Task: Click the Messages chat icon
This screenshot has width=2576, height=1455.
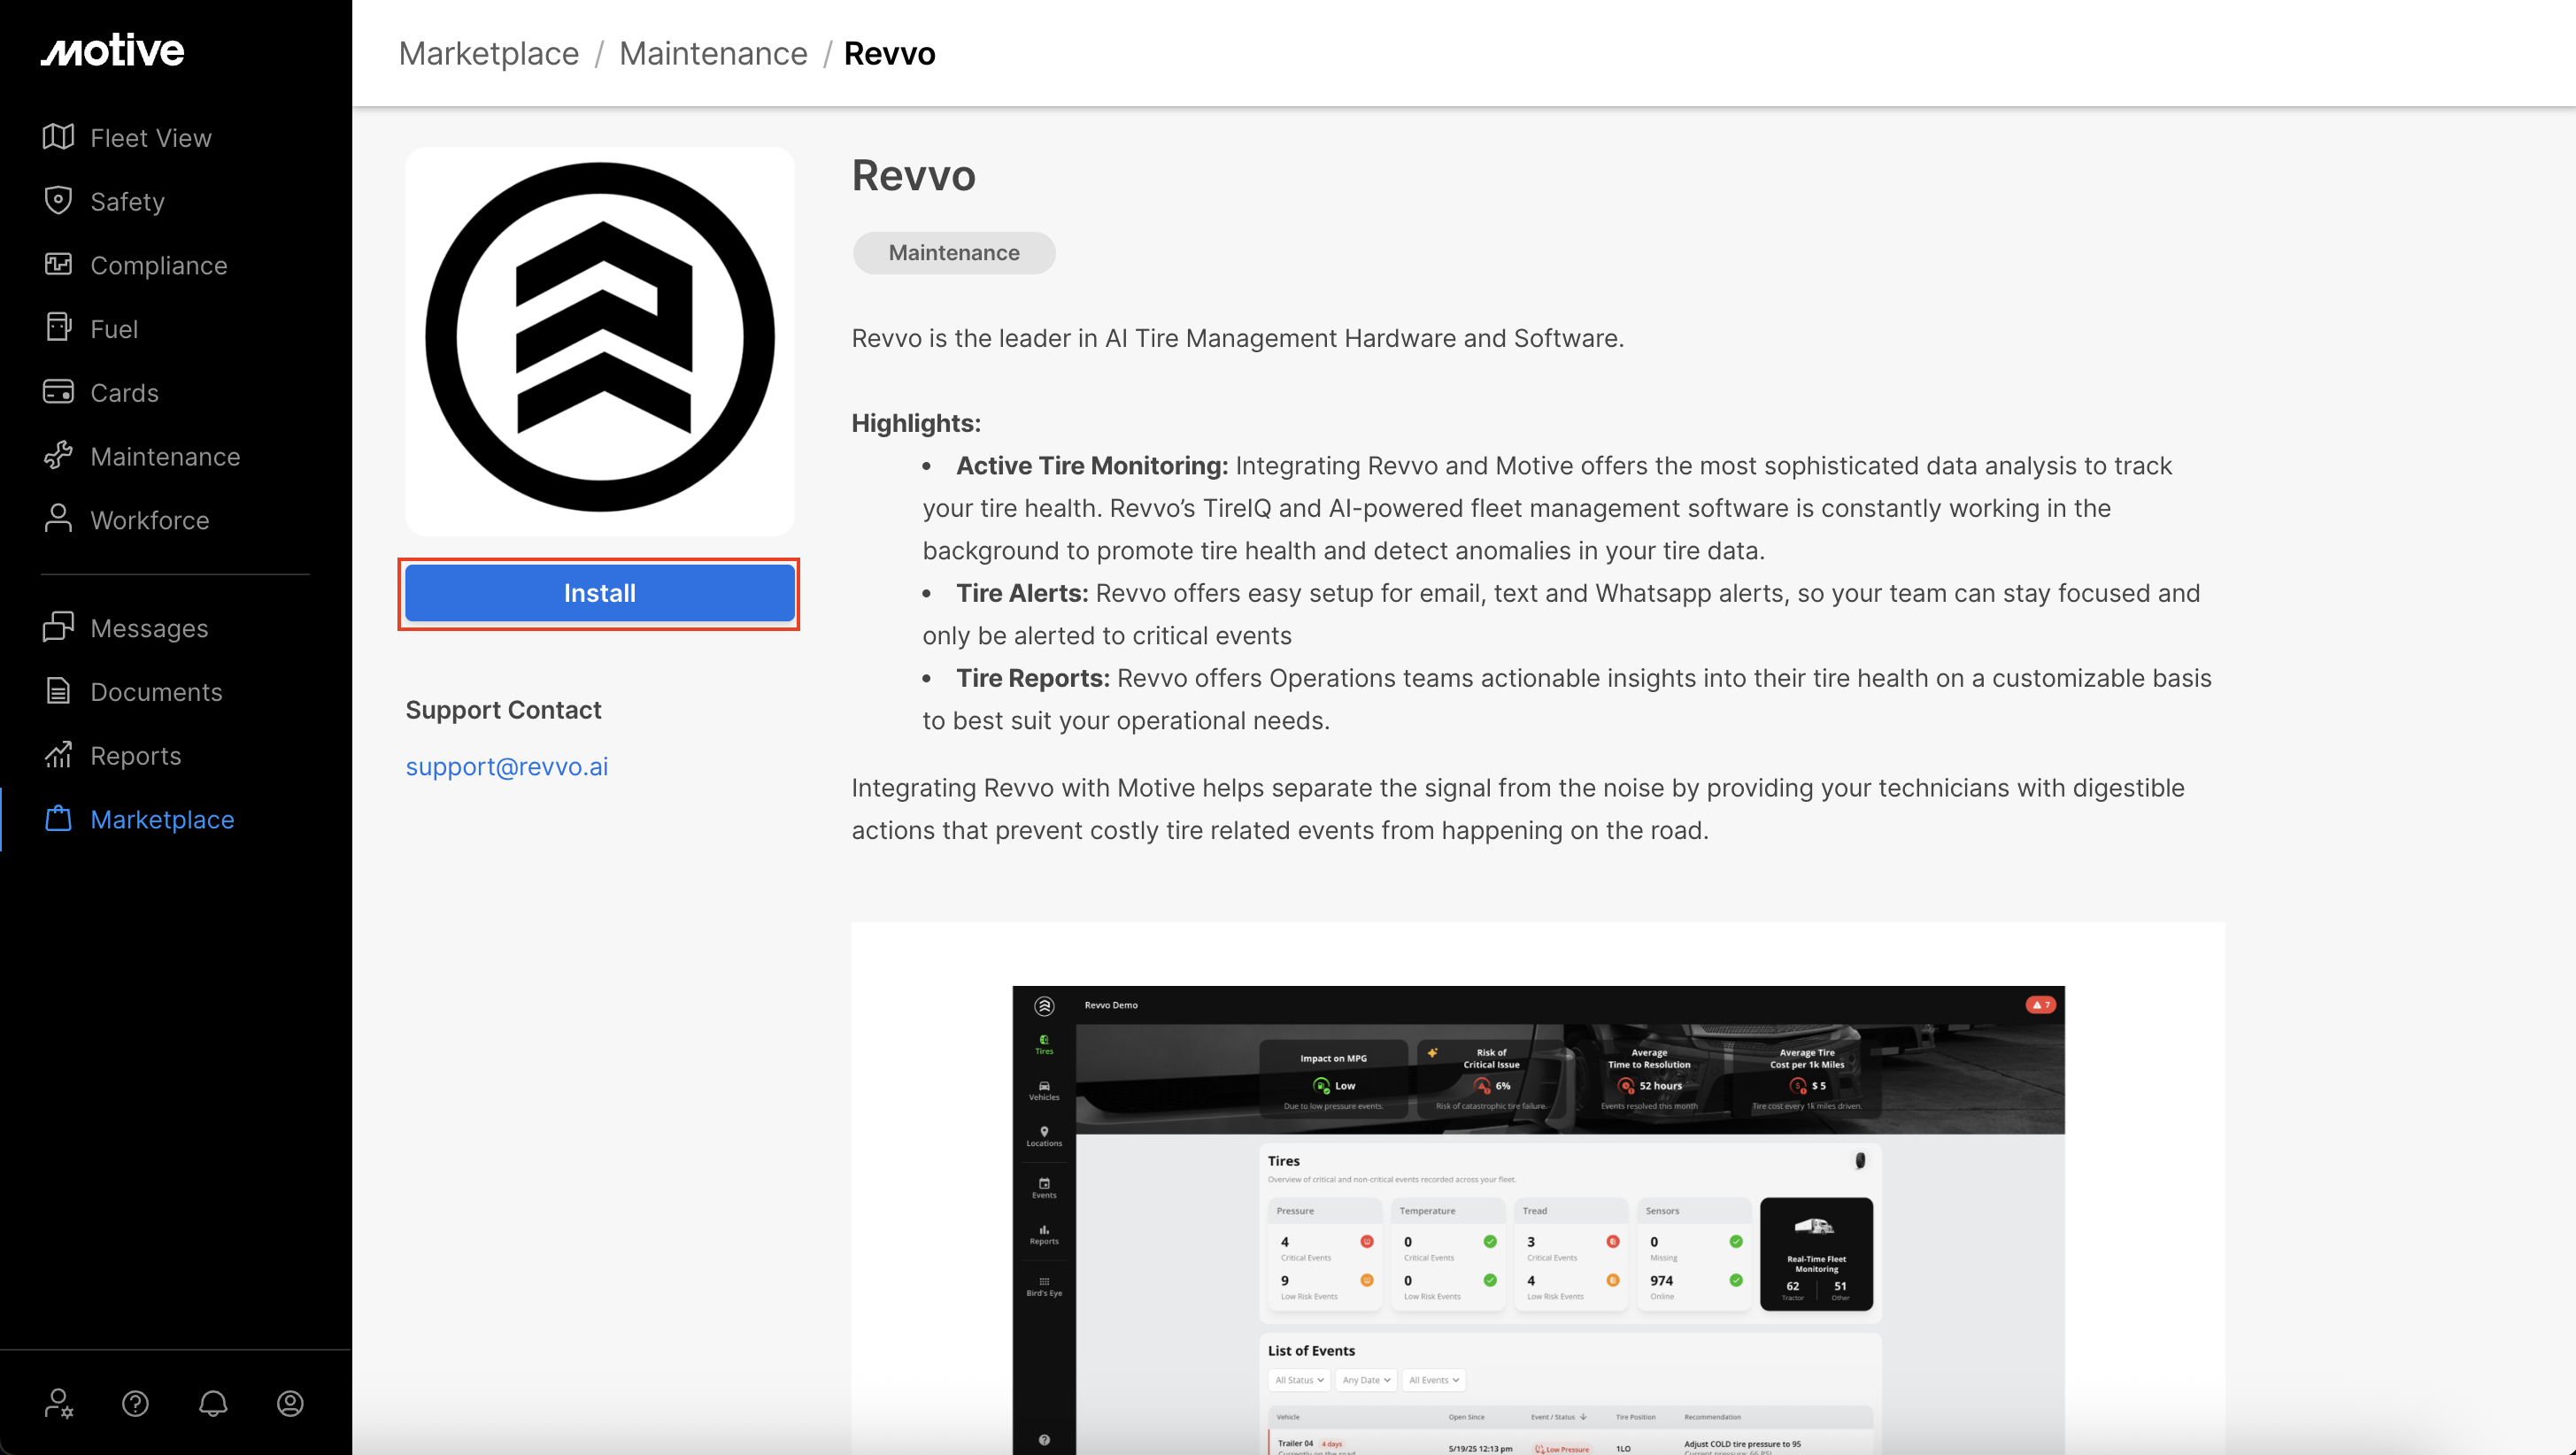Action: (58, 627)
